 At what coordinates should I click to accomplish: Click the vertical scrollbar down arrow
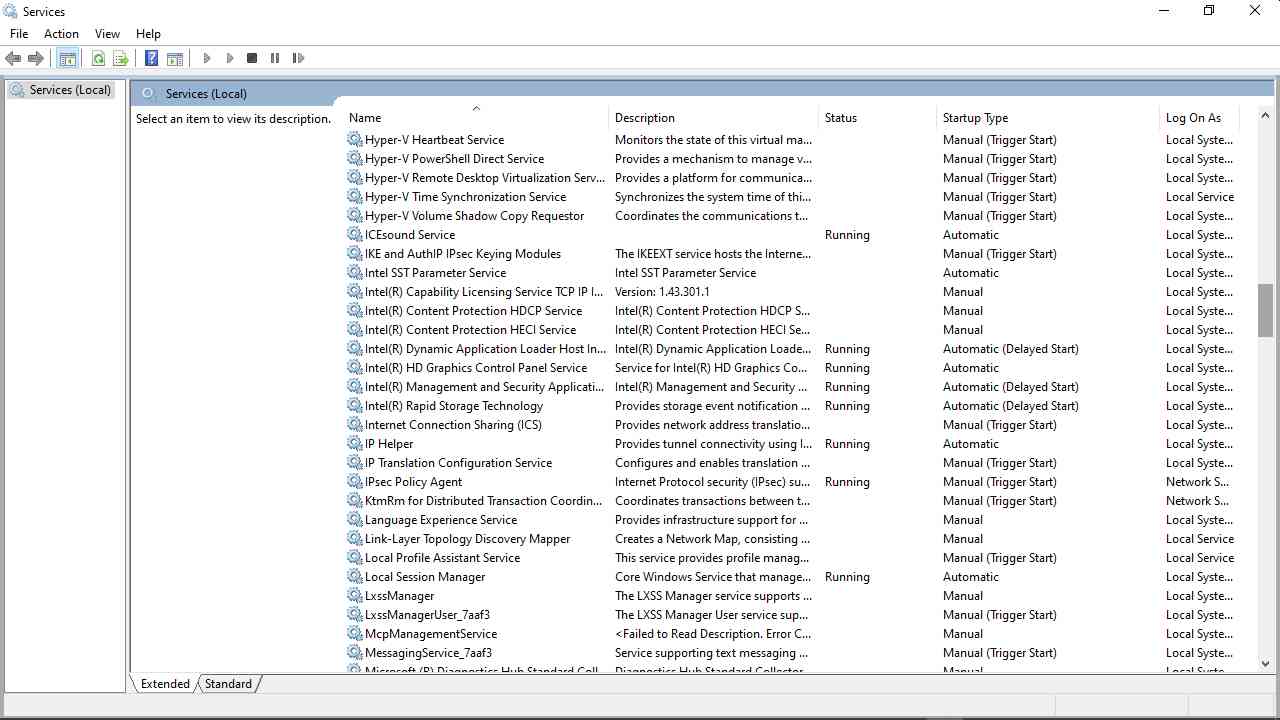pyautogui.click(x=1265, y=663)
